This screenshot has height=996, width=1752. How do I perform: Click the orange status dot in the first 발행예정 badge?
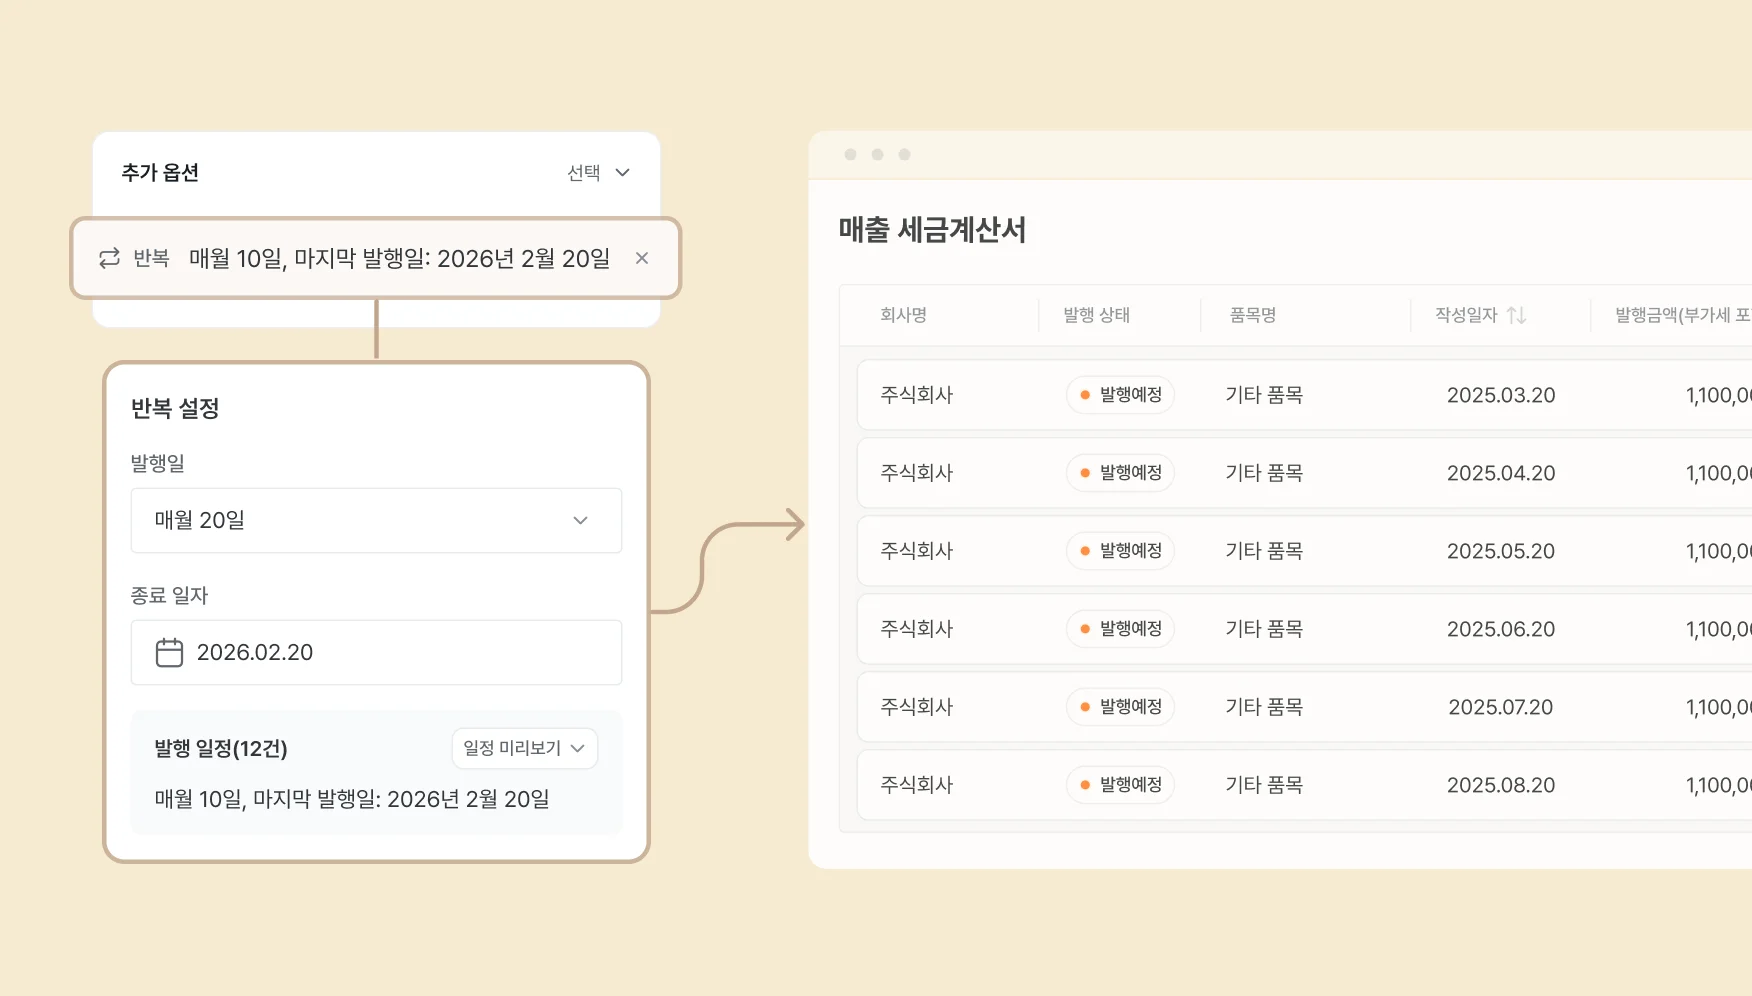(1085, 395)
